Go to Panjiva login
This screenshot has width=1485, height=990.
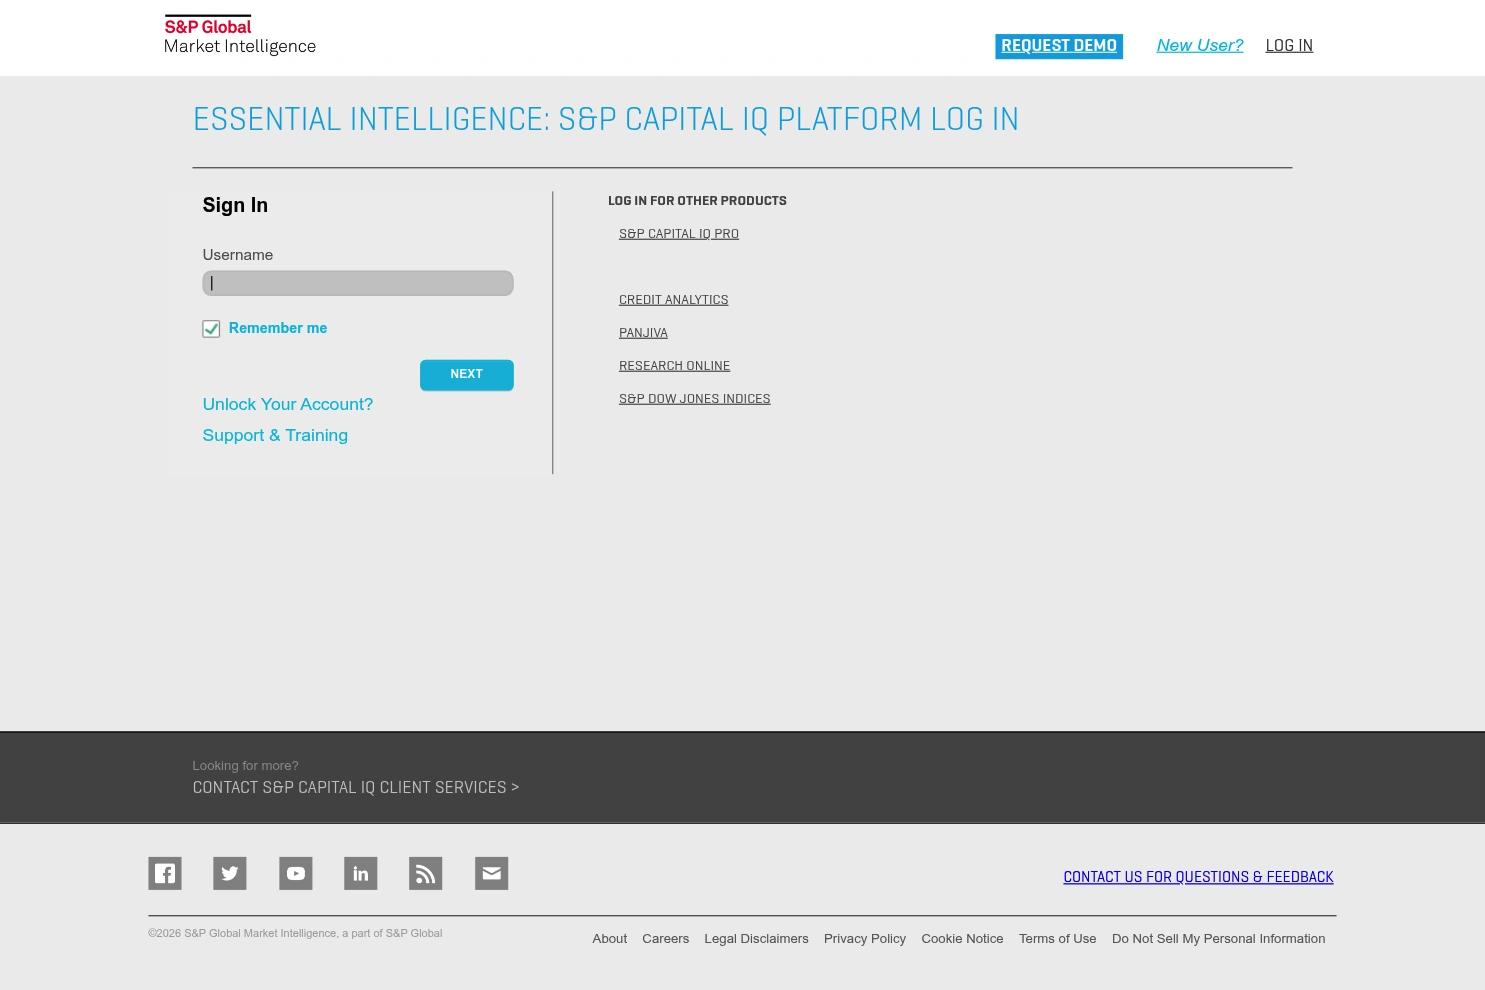643,333
